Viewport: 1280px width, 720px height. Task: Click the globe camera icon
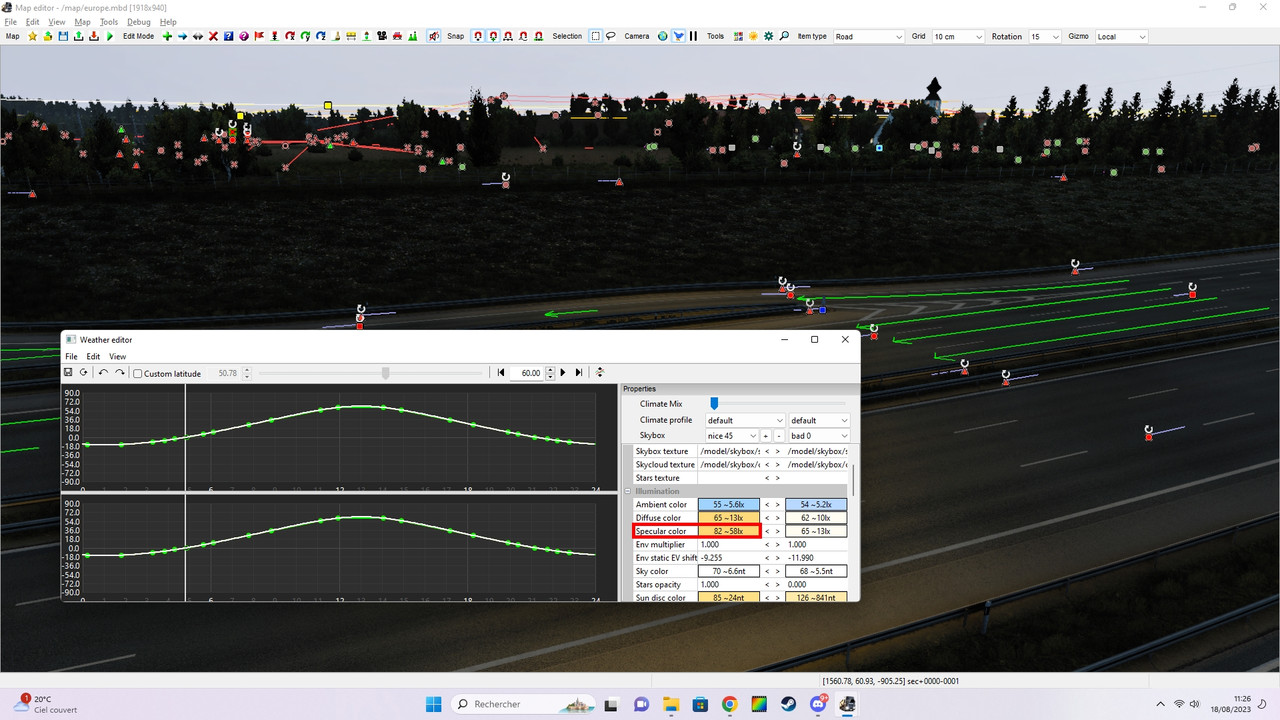[662, 36]
